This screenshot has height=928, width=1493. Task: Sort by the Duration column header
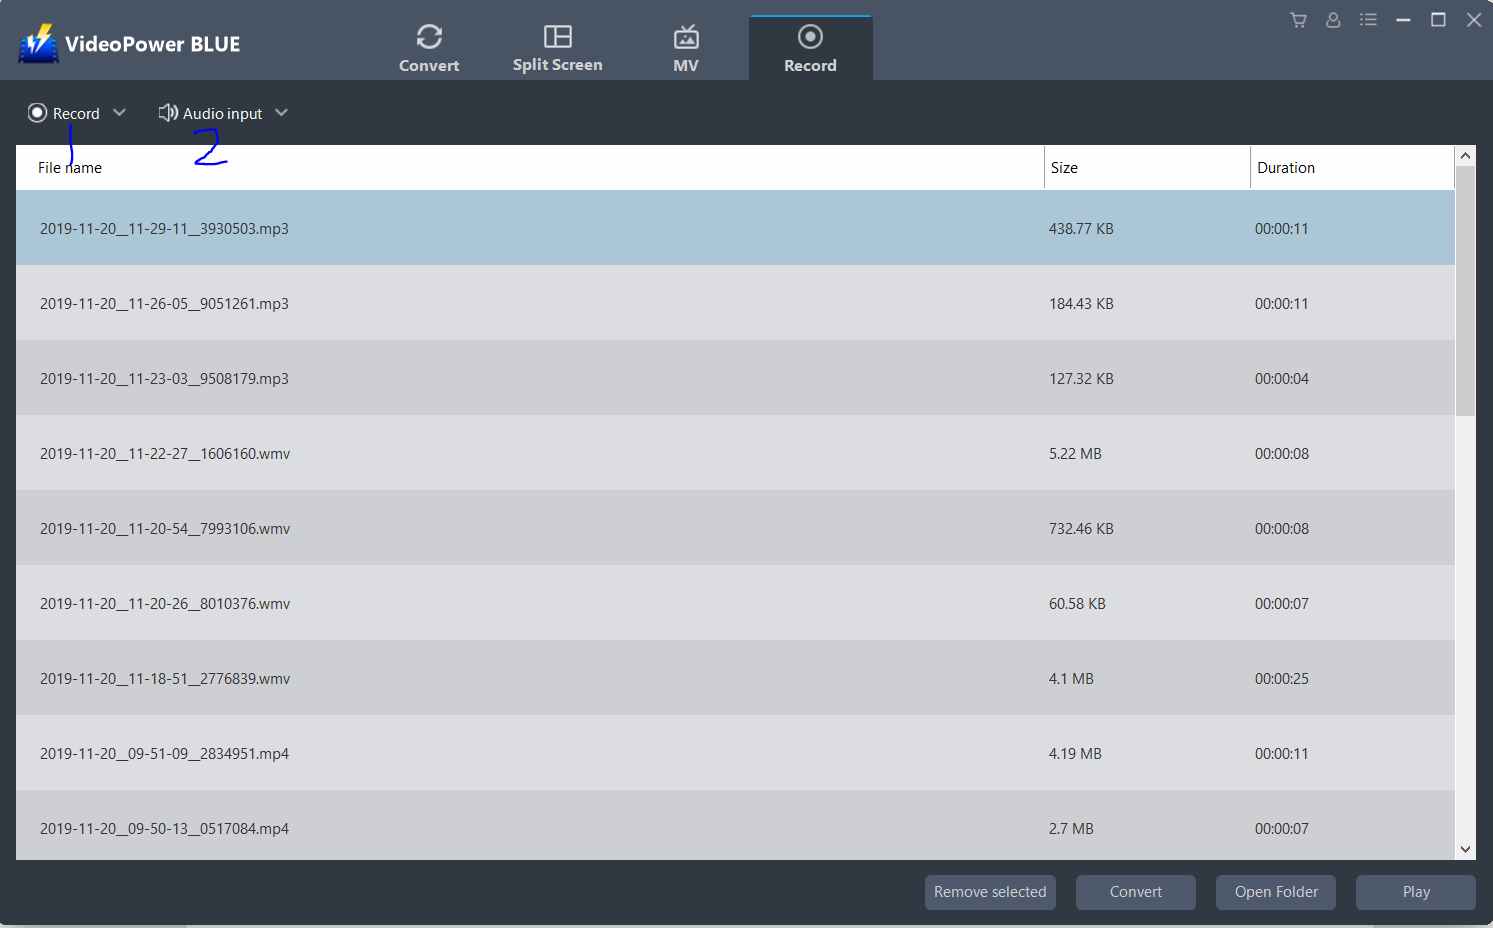1286,168
